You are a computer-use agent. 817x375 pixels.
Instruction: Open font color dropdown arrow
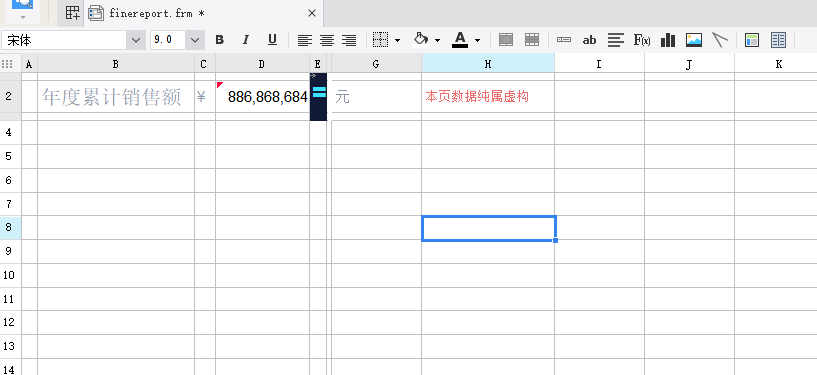tap(477, 40)
